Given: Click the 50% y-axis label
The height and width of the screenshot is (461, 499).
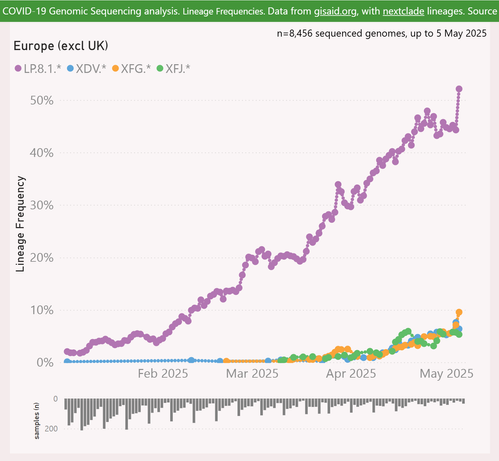Looking at the screenshot, I should [x=42, y=100].
